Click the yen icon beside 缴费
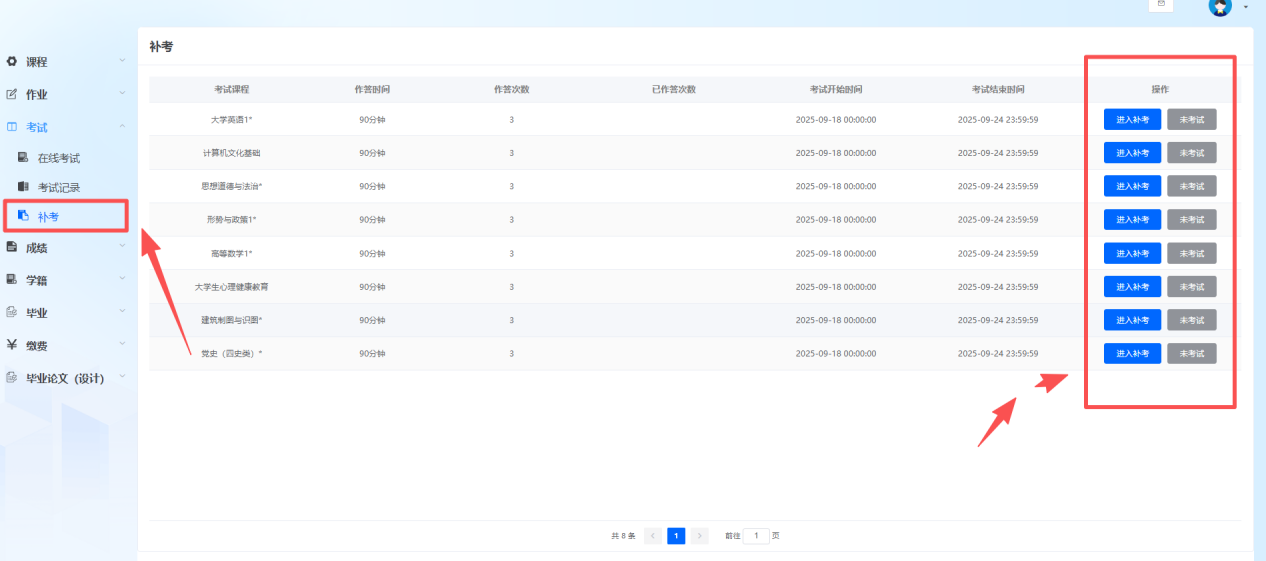Screen dimensions: 1266x561 (x=12, y=345)
